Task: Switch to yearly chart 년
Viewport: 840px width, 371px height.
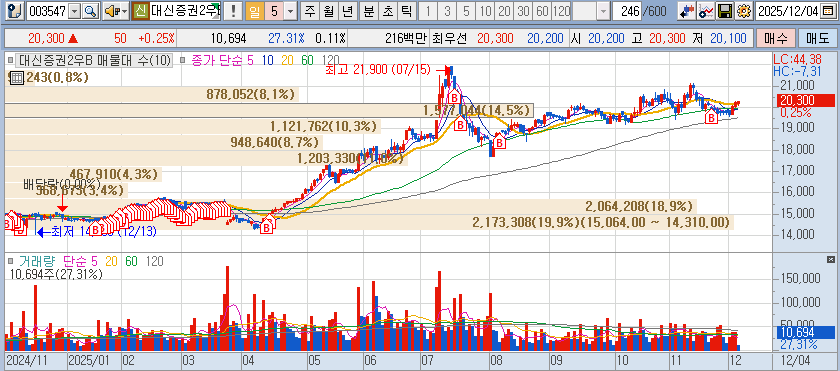Action: 347,10
